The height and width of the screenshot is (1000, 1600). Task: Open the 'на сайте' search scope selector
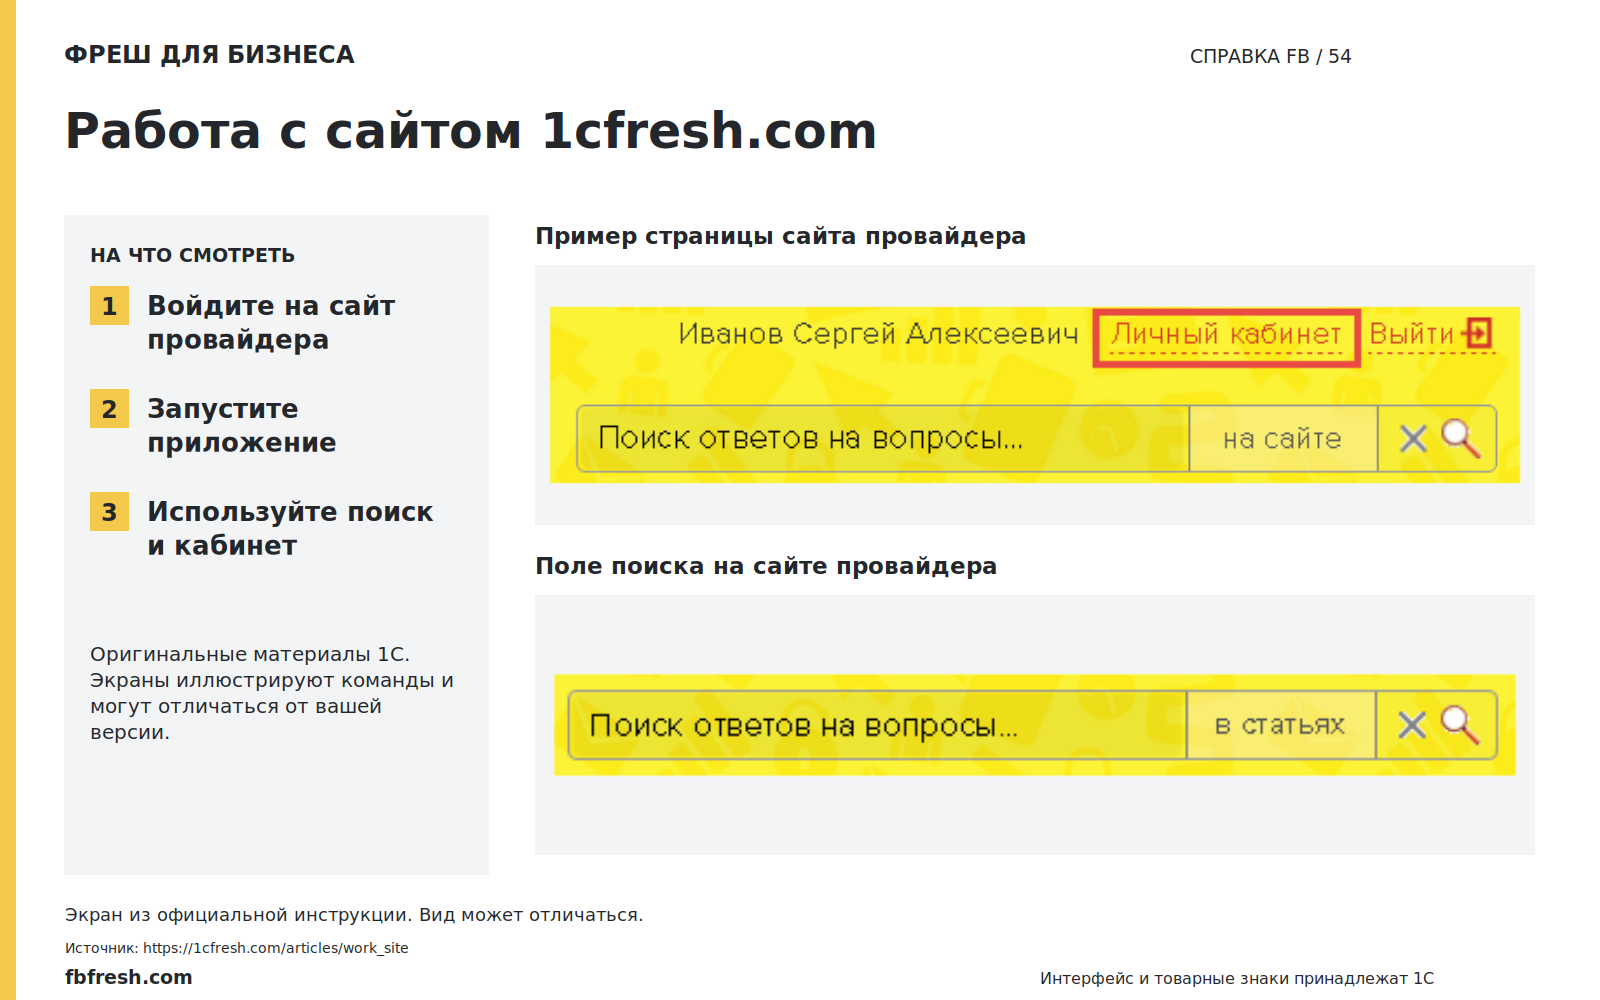(x=1283, y=438)
